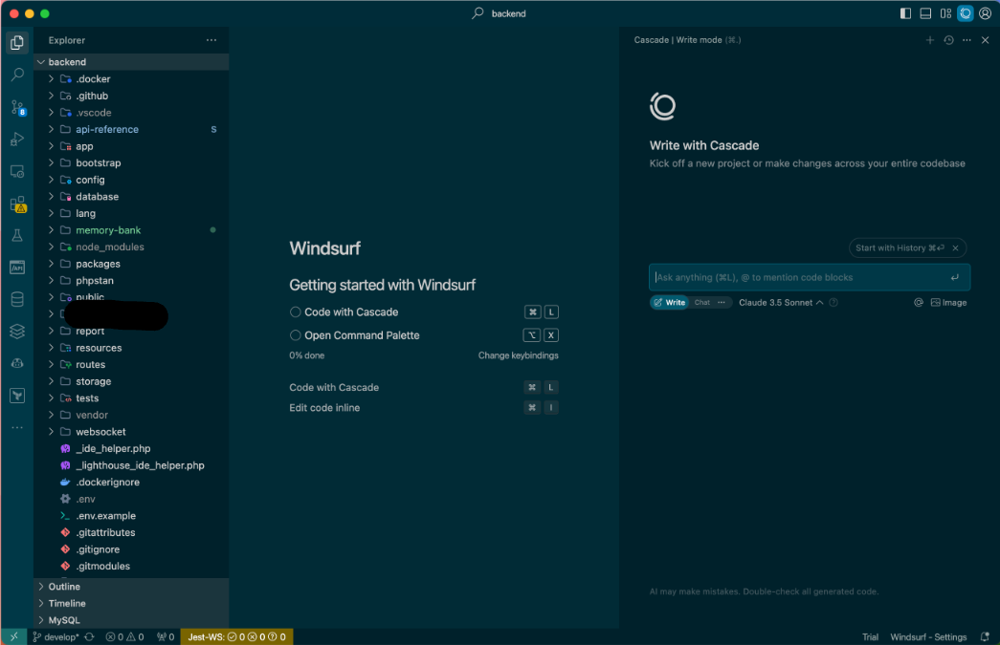The height and width of the screenshot is (645, 1000).
Task: Open more Cascade modes ellipsis
Action: 721,302
